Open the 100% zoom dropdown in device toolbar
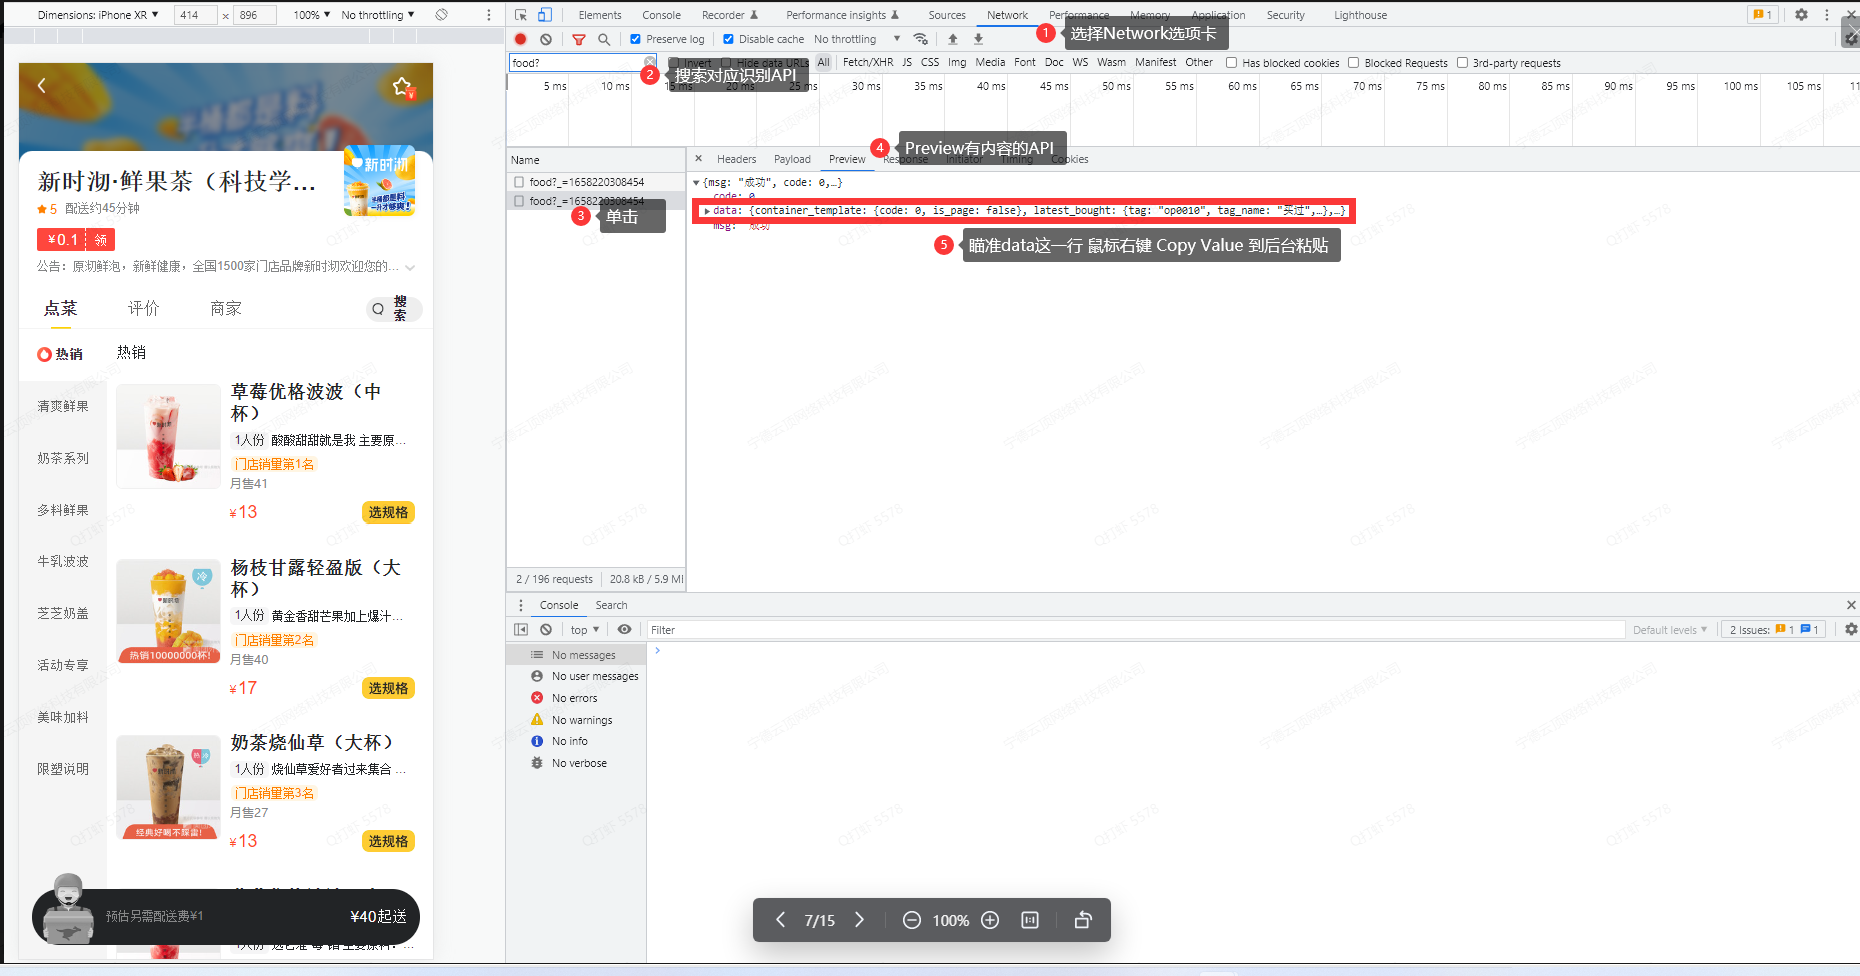The width and height of the screenshot is (1860, 976). (x=311, y=15)
